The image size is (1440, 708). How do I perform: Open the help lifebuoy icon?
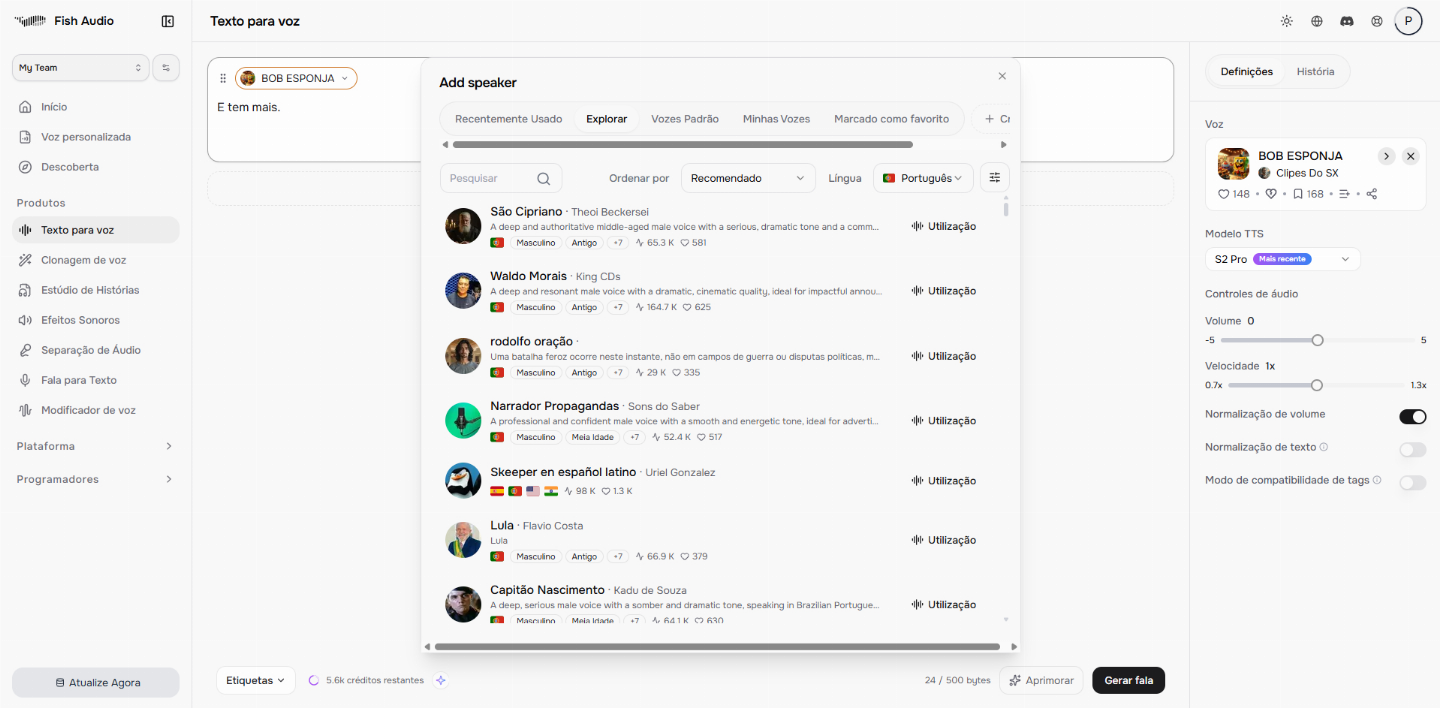(1377, 21)
